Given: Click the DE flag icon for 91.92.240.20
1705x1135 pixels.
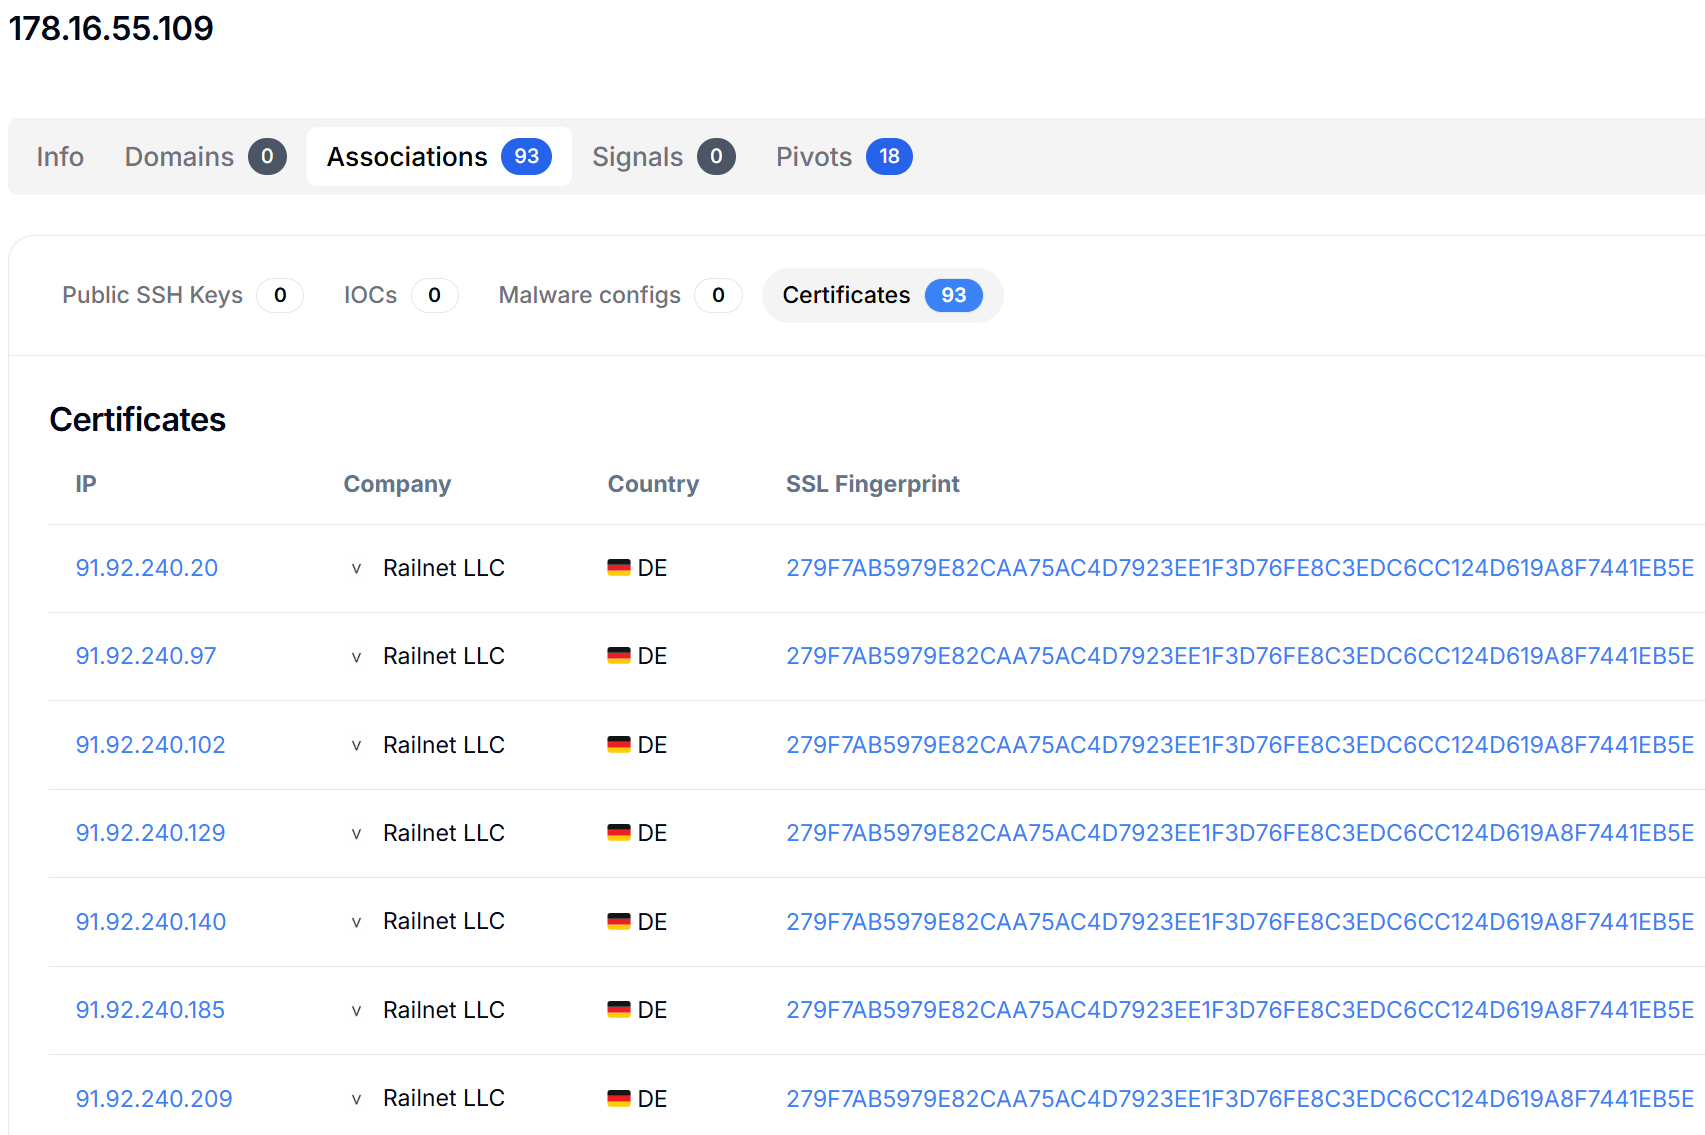Looking at the screenshot, I should click(619, 567).
